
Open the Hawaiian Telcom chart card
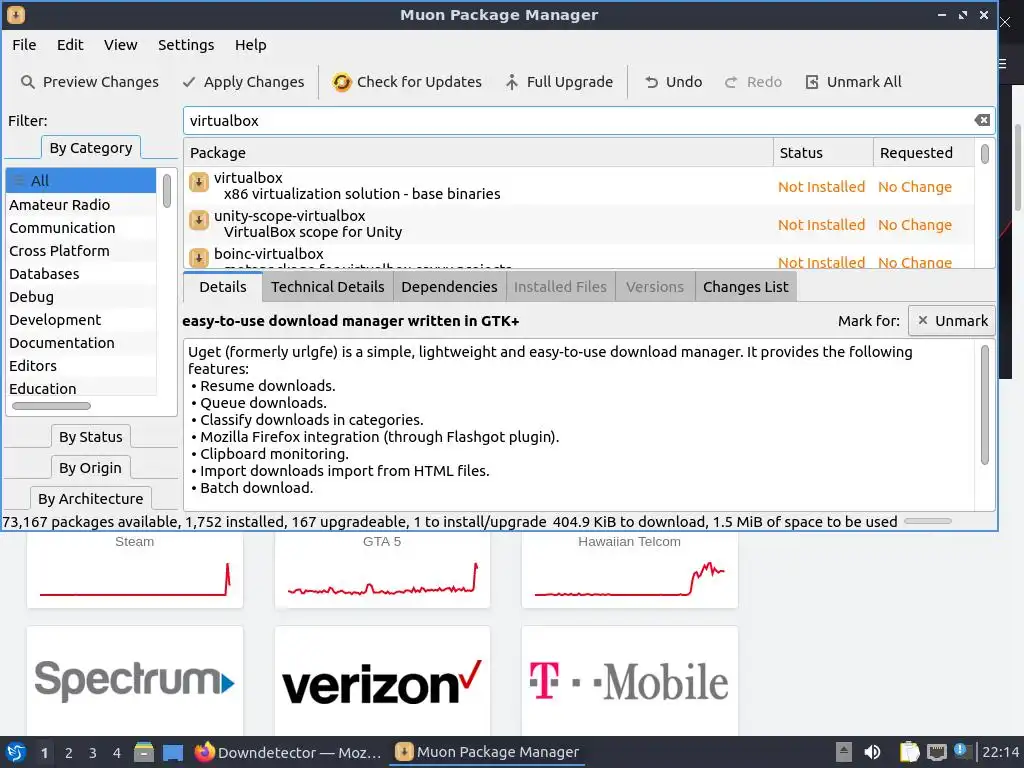pos(630,569)
